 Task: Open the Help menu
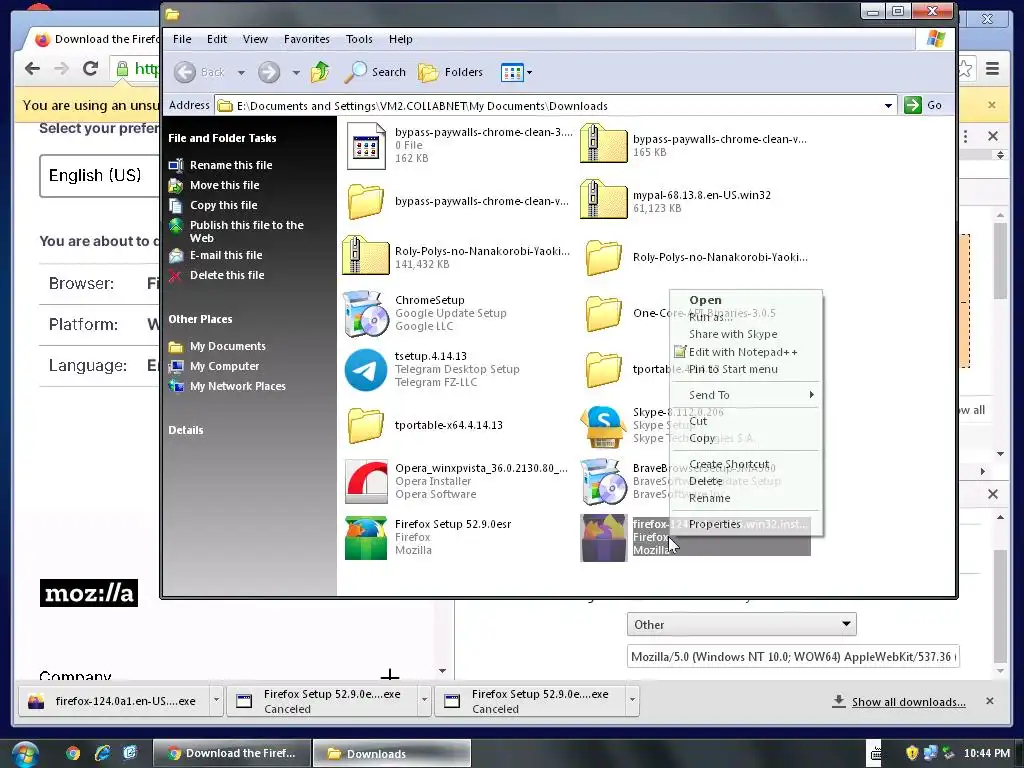coord(401,39)
